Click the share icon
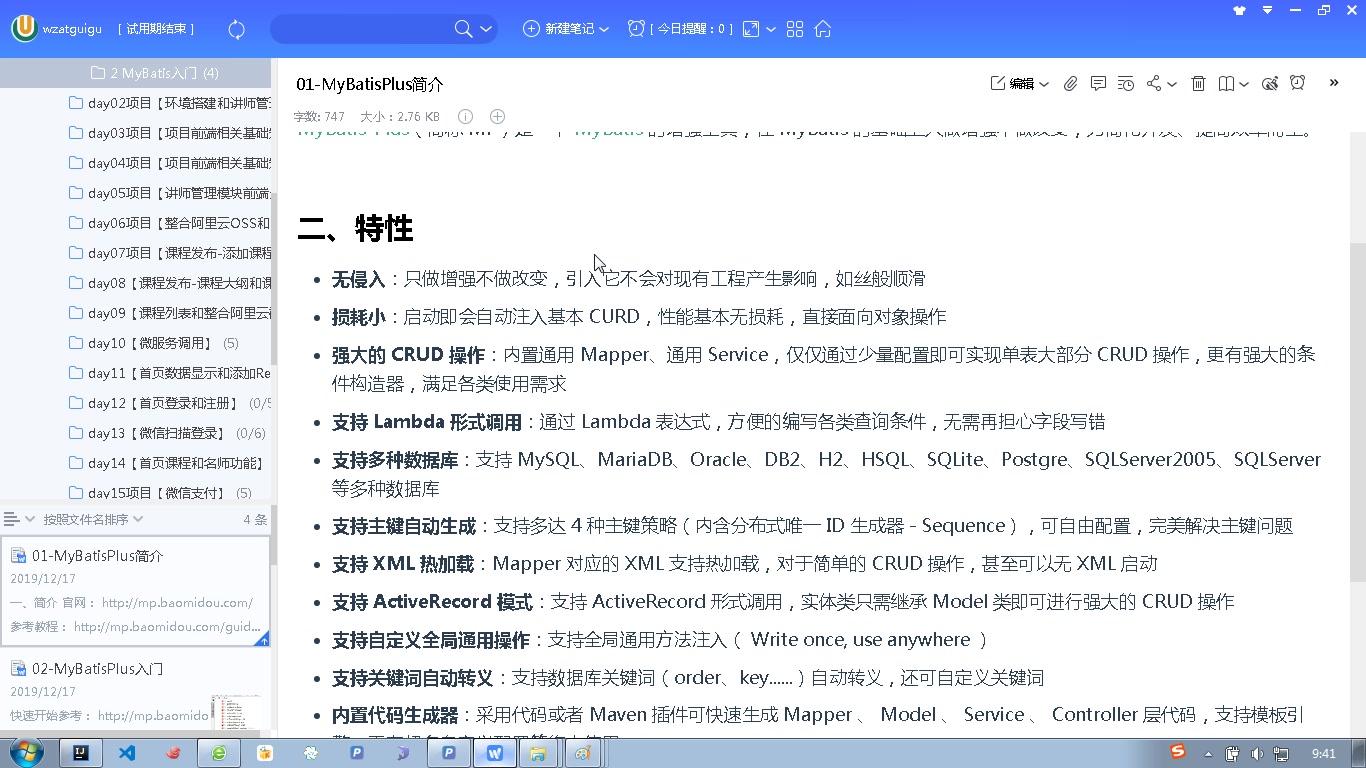Image resolution: width=1366 pixels, height=768 pixels. (1154, 84)
